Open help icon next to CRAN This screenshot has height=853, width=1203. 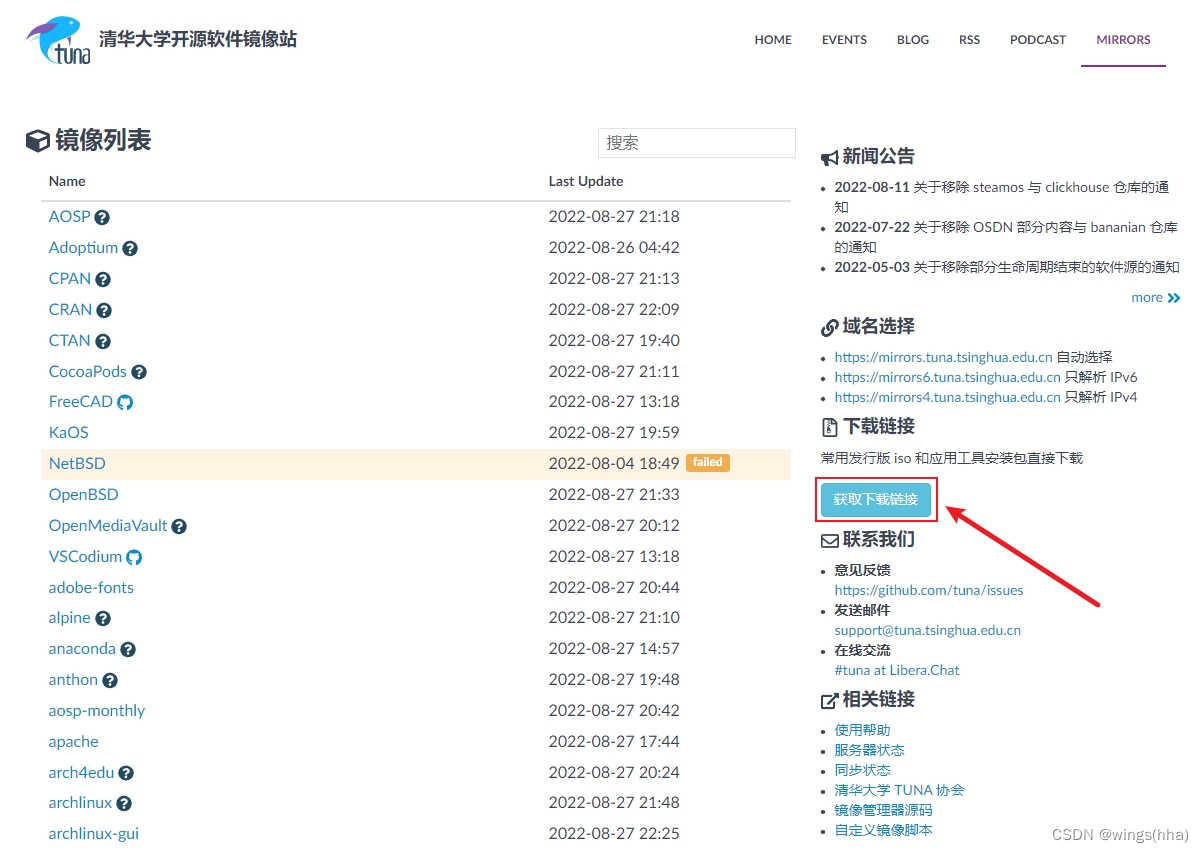104,310
